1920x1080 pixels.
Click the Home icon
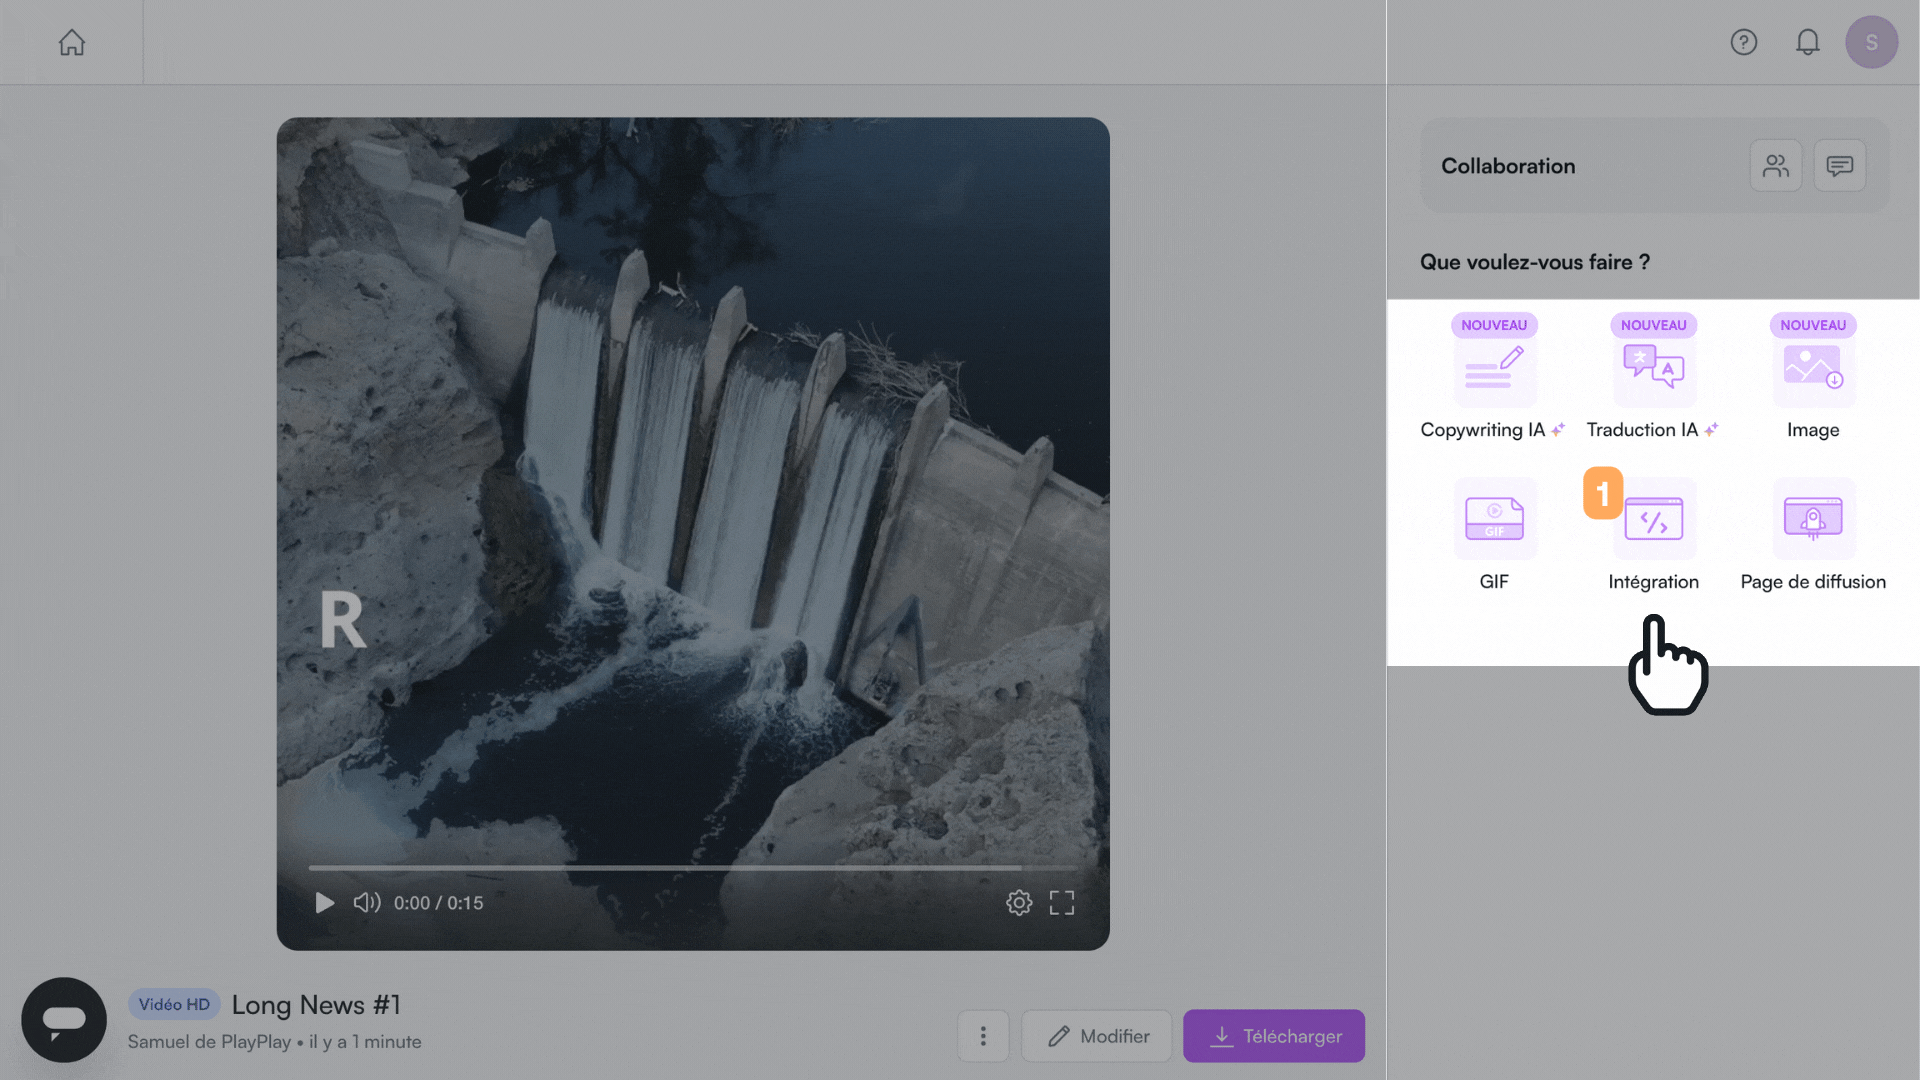coord(72,42)
